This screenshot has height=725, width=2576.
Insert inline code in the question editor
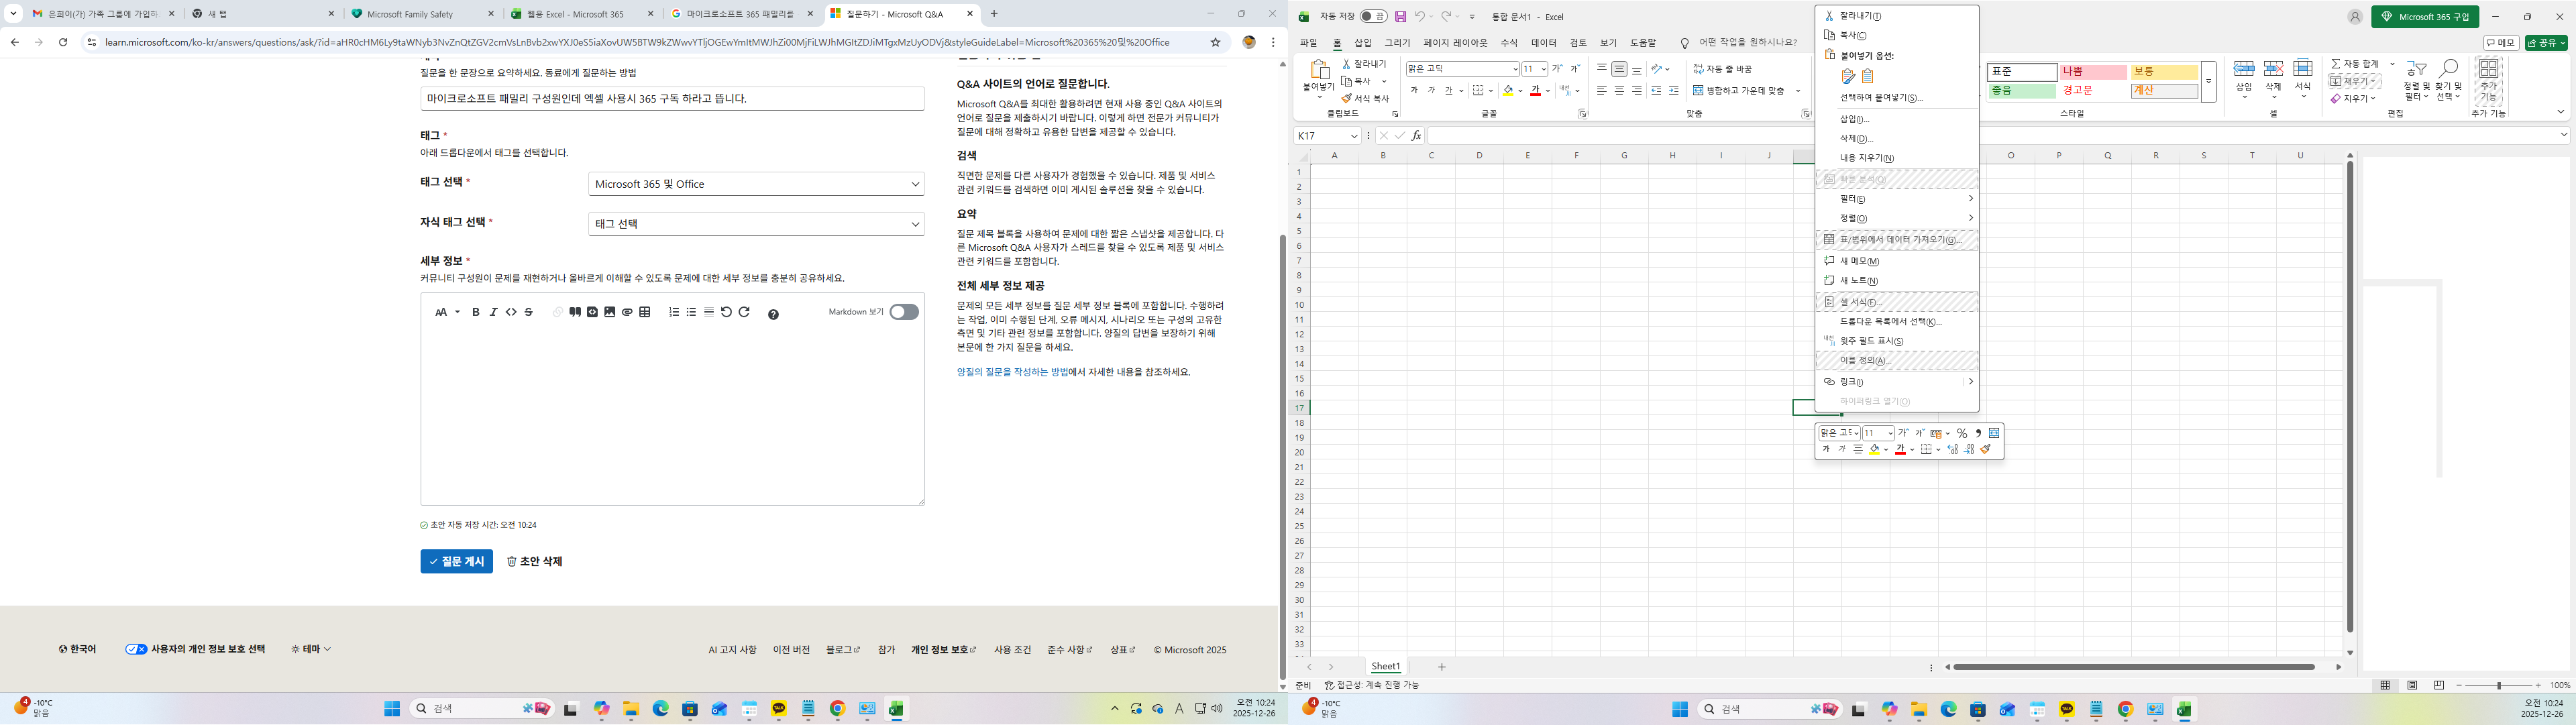coord(511,312)
